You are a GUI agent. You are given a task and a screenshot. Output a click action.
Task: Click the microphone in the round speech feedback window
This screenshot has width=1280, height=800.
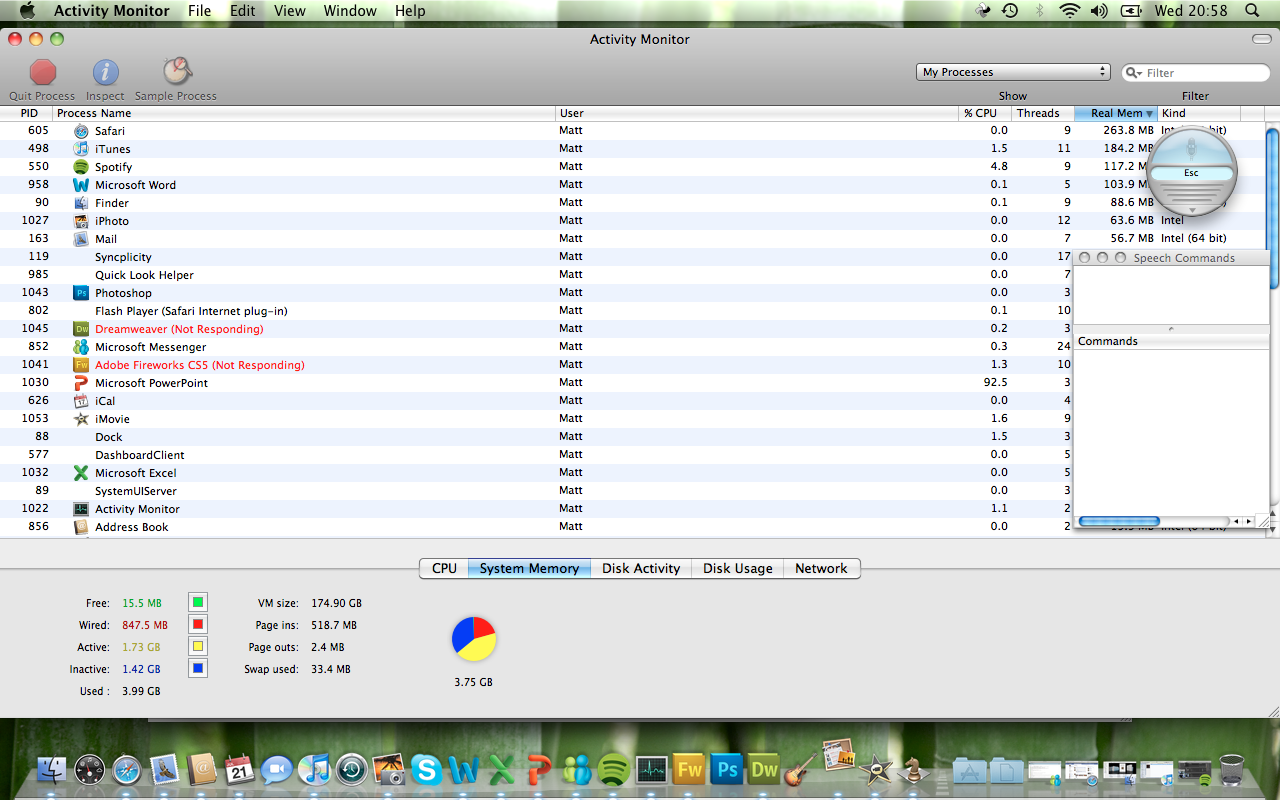click(1191, 149)
